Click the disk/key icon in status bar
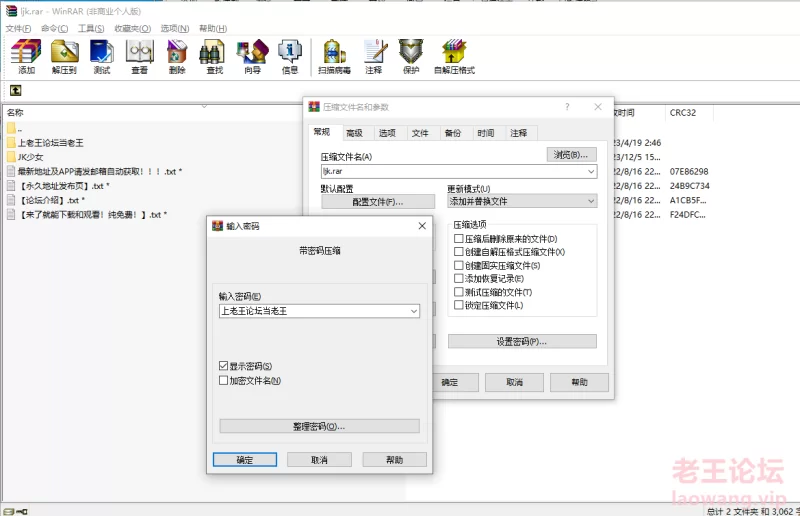Image resolution: width=800 pixels, height=516 pixels. [x=16, y=511]
